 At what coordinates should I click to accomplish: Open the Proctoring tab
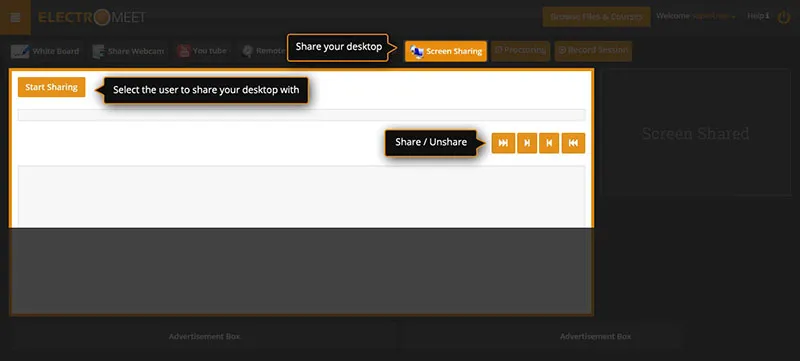click(520, 51)
